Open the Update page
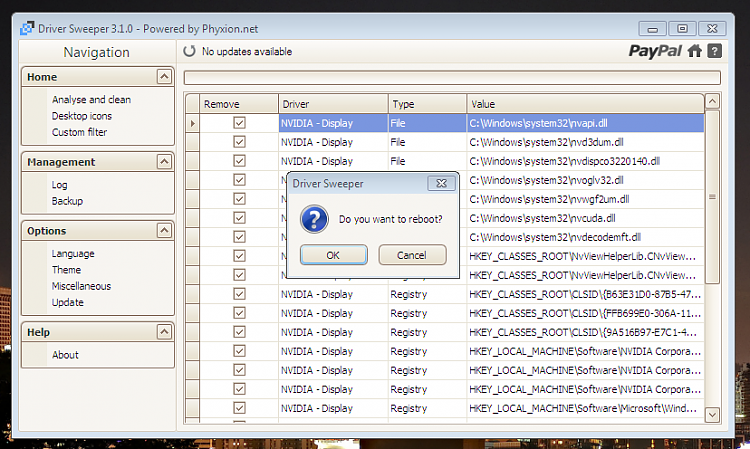The image size is (750, 449). (68, 302)
